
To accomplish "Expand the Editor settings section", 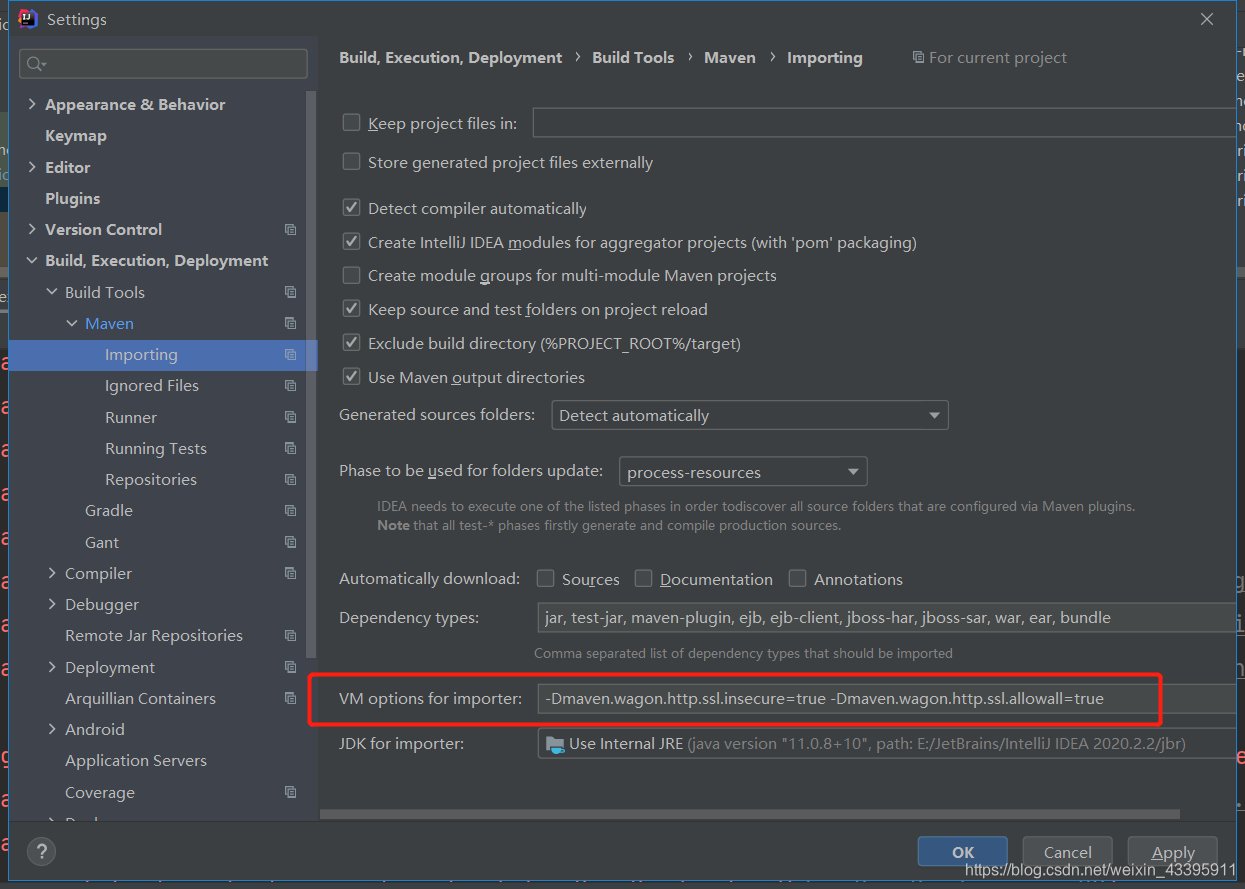I will point(32,167).
